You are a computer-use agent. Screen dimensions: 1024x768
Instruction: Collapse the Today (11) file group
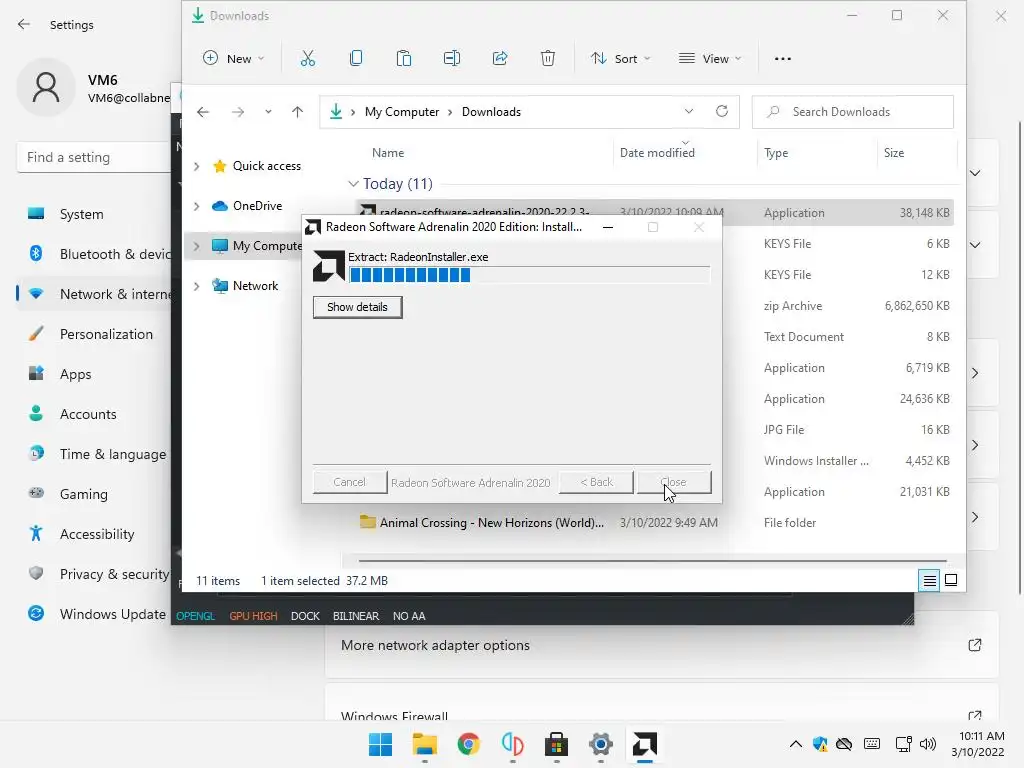click(353, 184)
